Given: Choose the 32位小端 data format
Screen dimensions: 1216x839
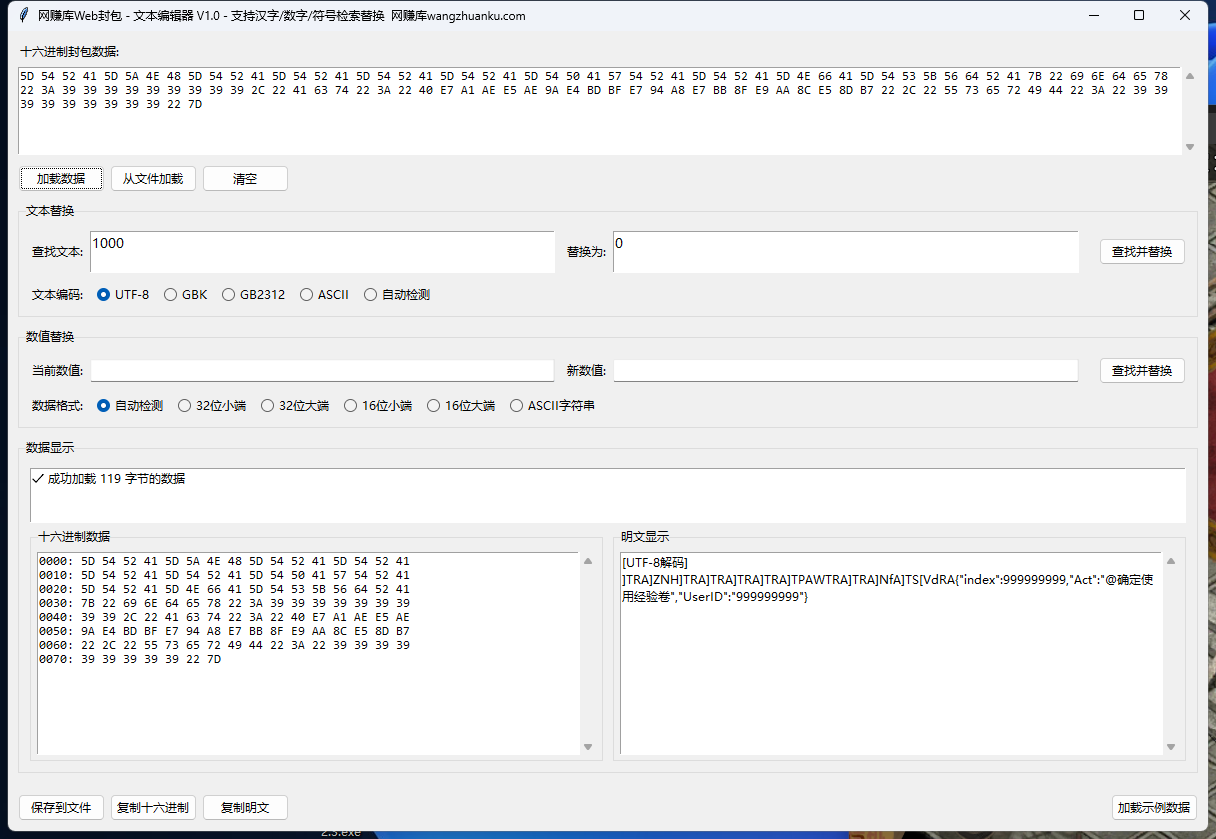Looking at the screenshot, I should (185, 406).
